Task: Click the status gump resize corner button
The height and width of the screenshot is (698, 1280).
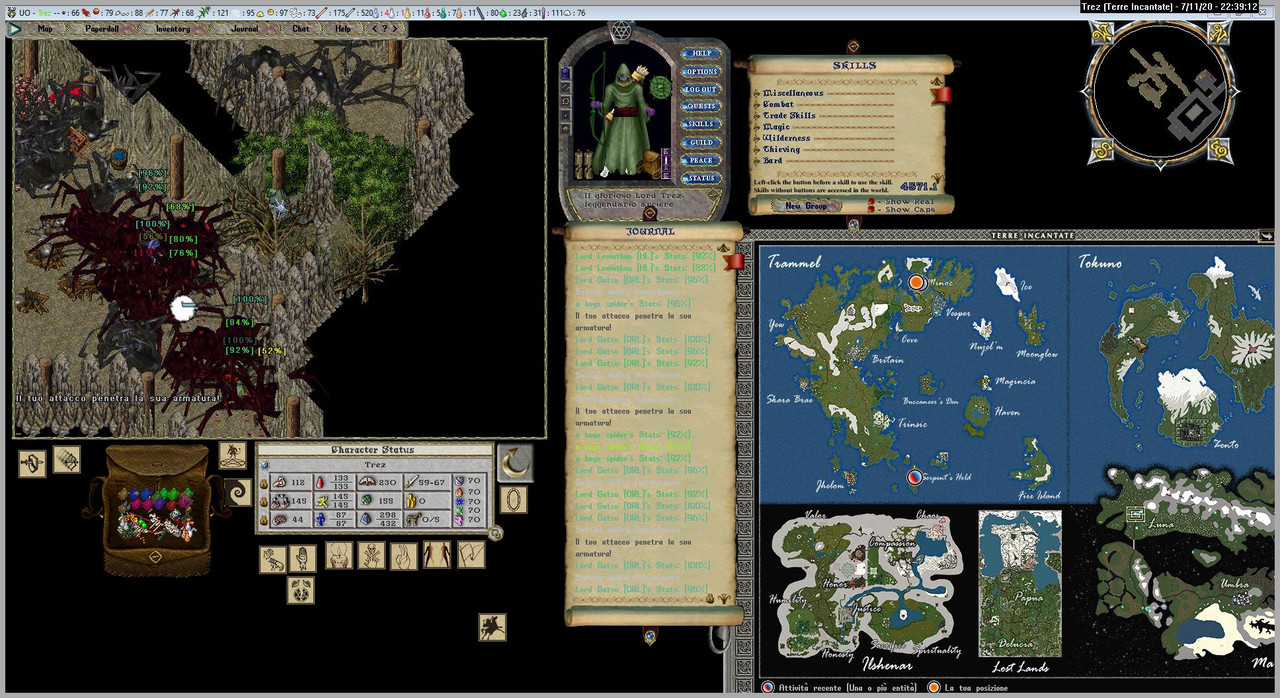Action: click(x=495, y=533)
